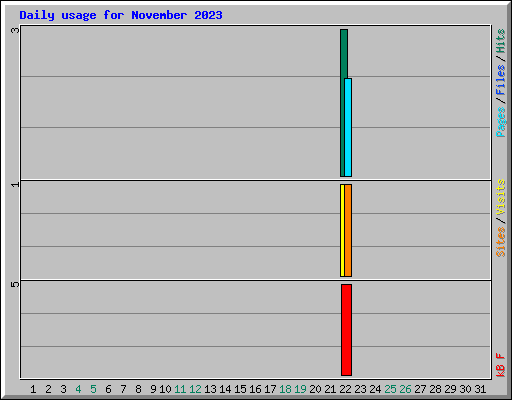Image resolution: width=512 pixels, height=400 pixels.
Task: Click green weekend day label 5
Action: tap(93, 389)
